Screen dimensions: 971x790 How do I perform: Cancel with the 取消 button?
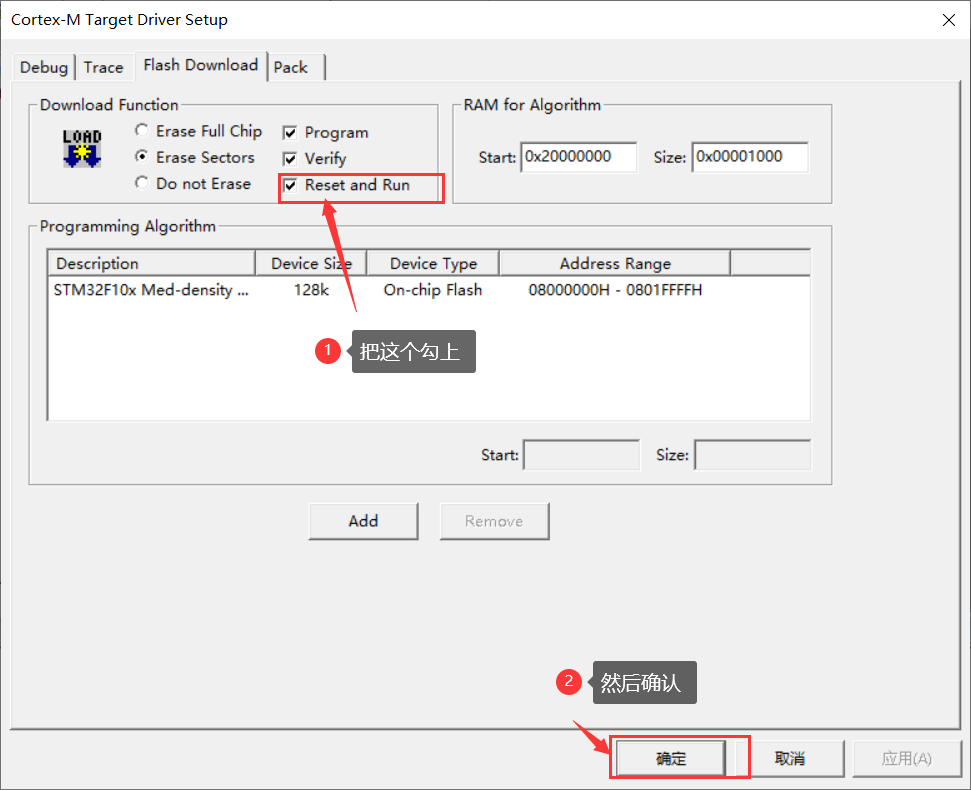(790, 758)
